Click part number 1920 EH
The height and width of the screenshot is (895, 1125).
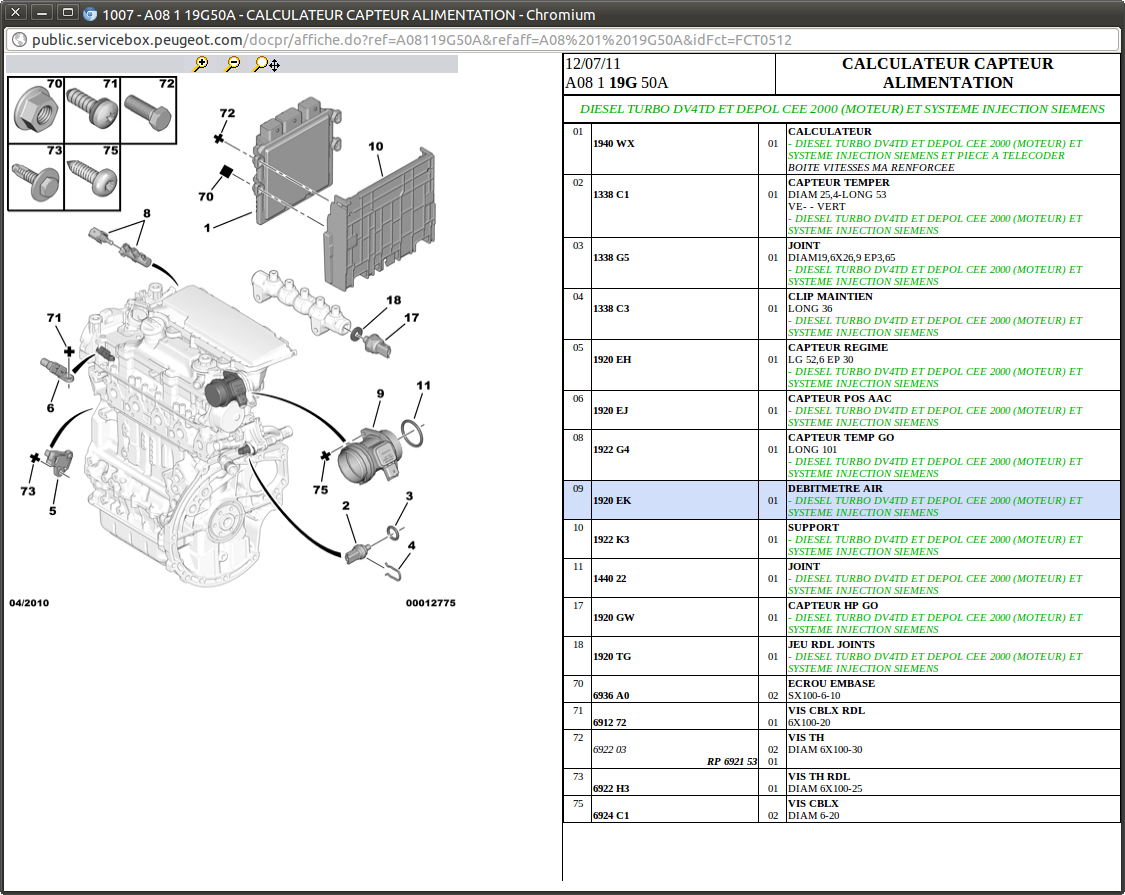(x=612, y=360)
